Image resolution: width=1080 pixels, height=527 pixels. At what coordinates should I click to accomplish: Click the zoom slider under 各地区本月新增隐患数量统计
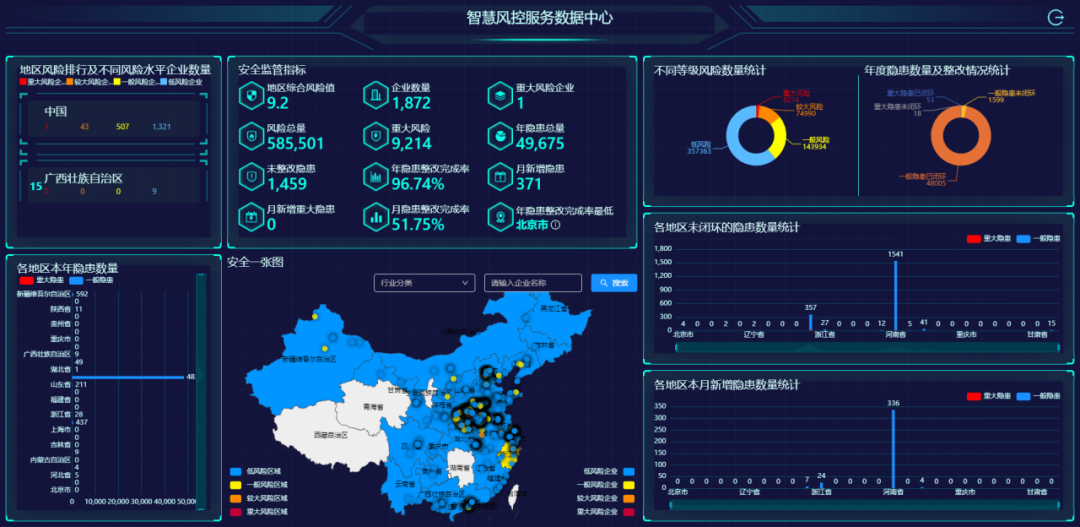click(863, 506)
